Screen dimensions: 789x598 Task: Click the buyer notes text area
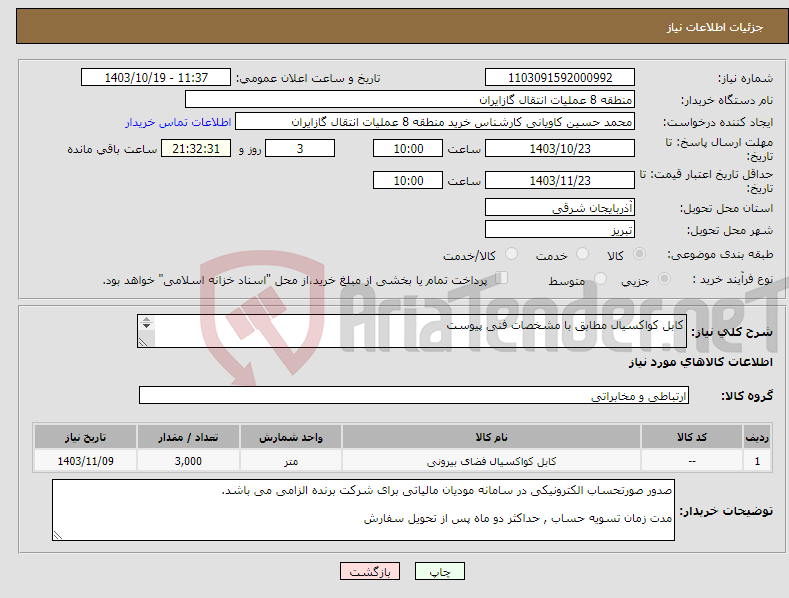[363, 510]
